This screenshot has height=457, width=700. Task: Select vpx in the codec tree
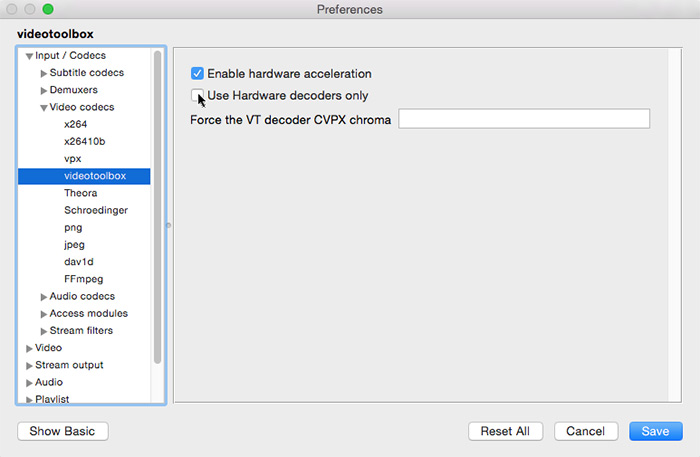pos(72,159)
